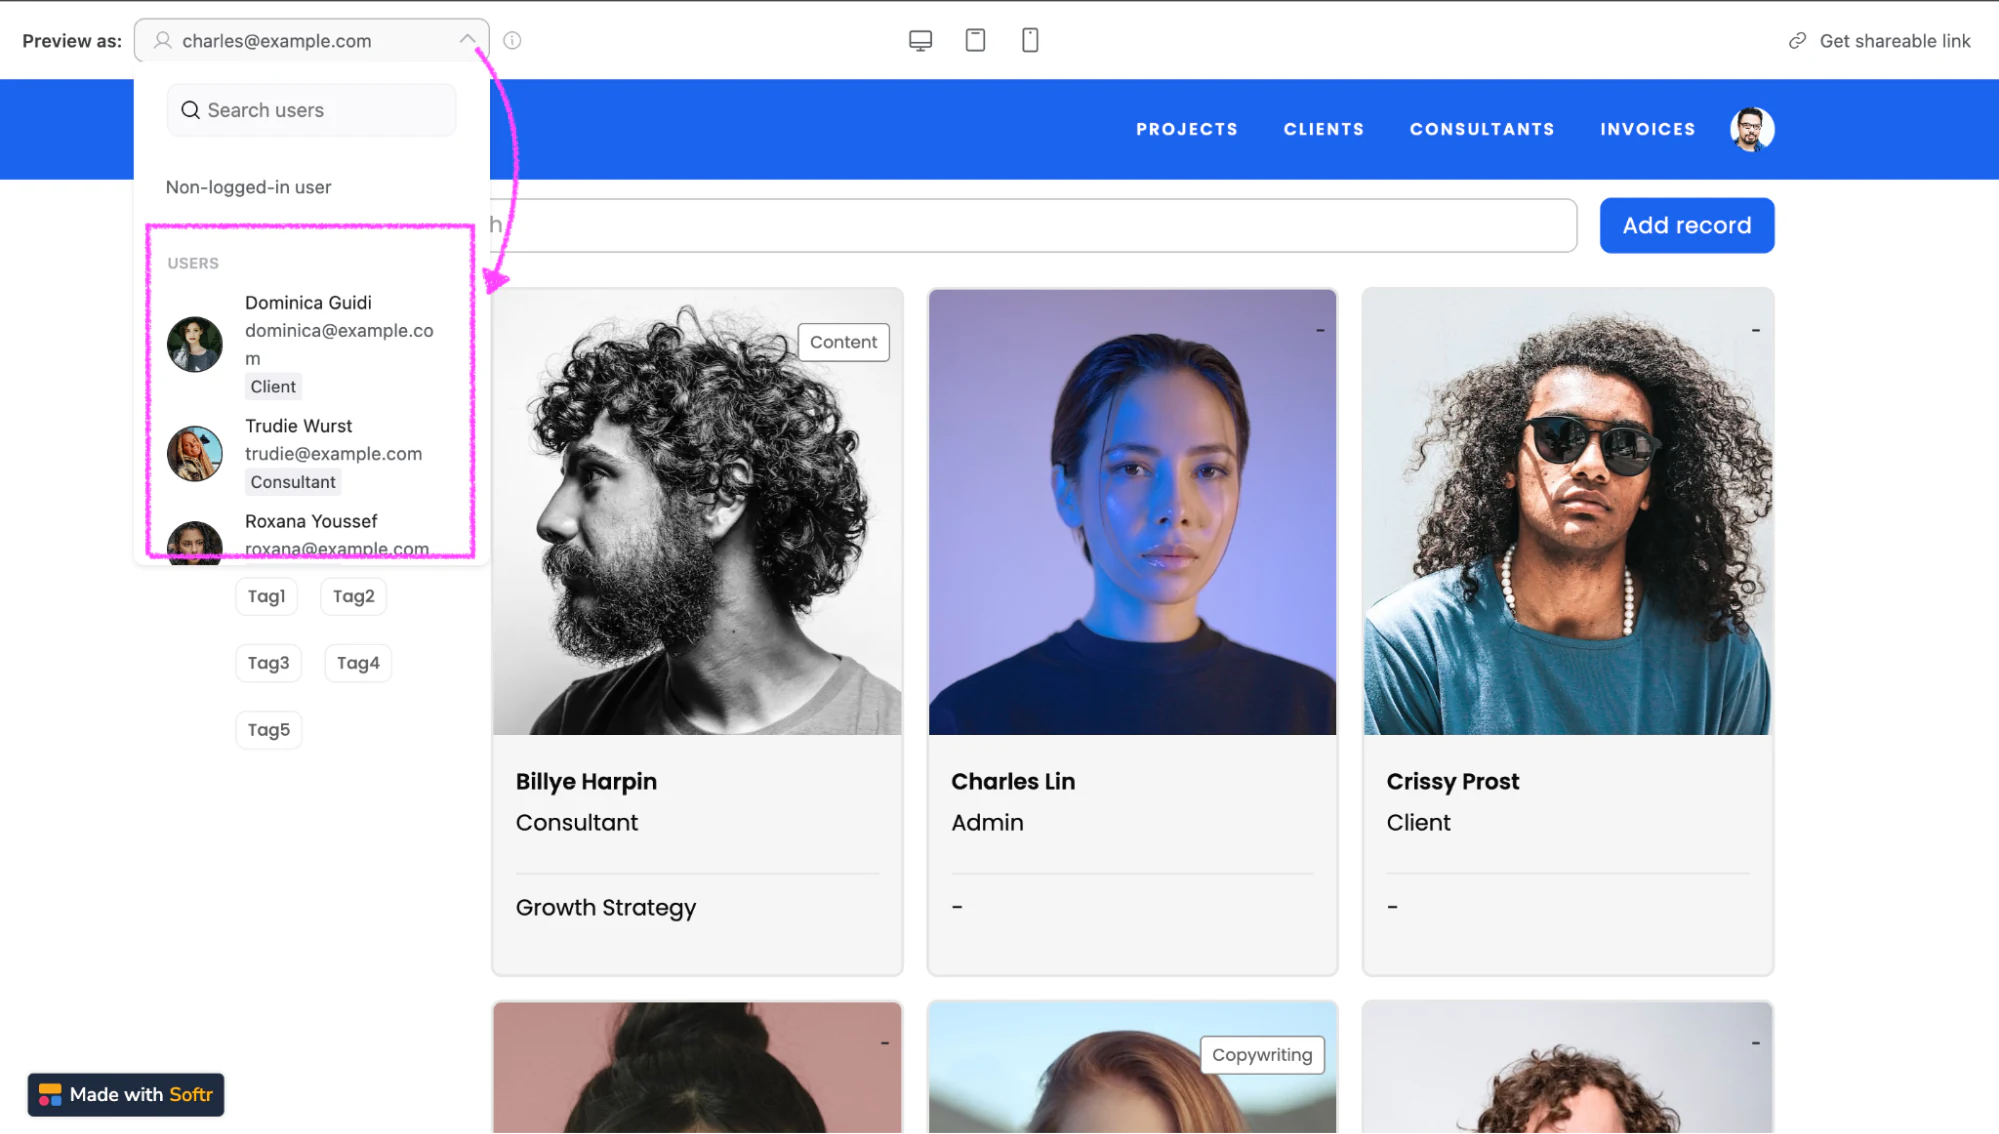The image size is (1999, 1134).
Task: Toggle the Tag3 filter
Action: 268,663
